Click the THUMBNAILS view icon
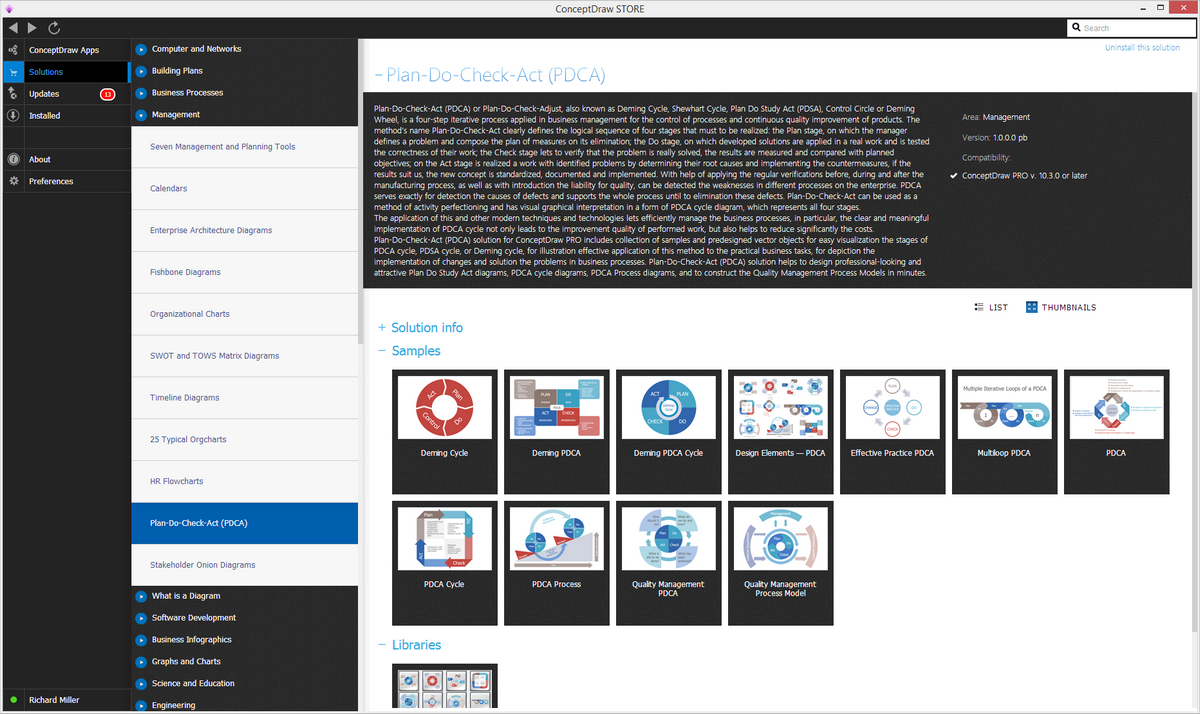 [x=1032, y=307]
